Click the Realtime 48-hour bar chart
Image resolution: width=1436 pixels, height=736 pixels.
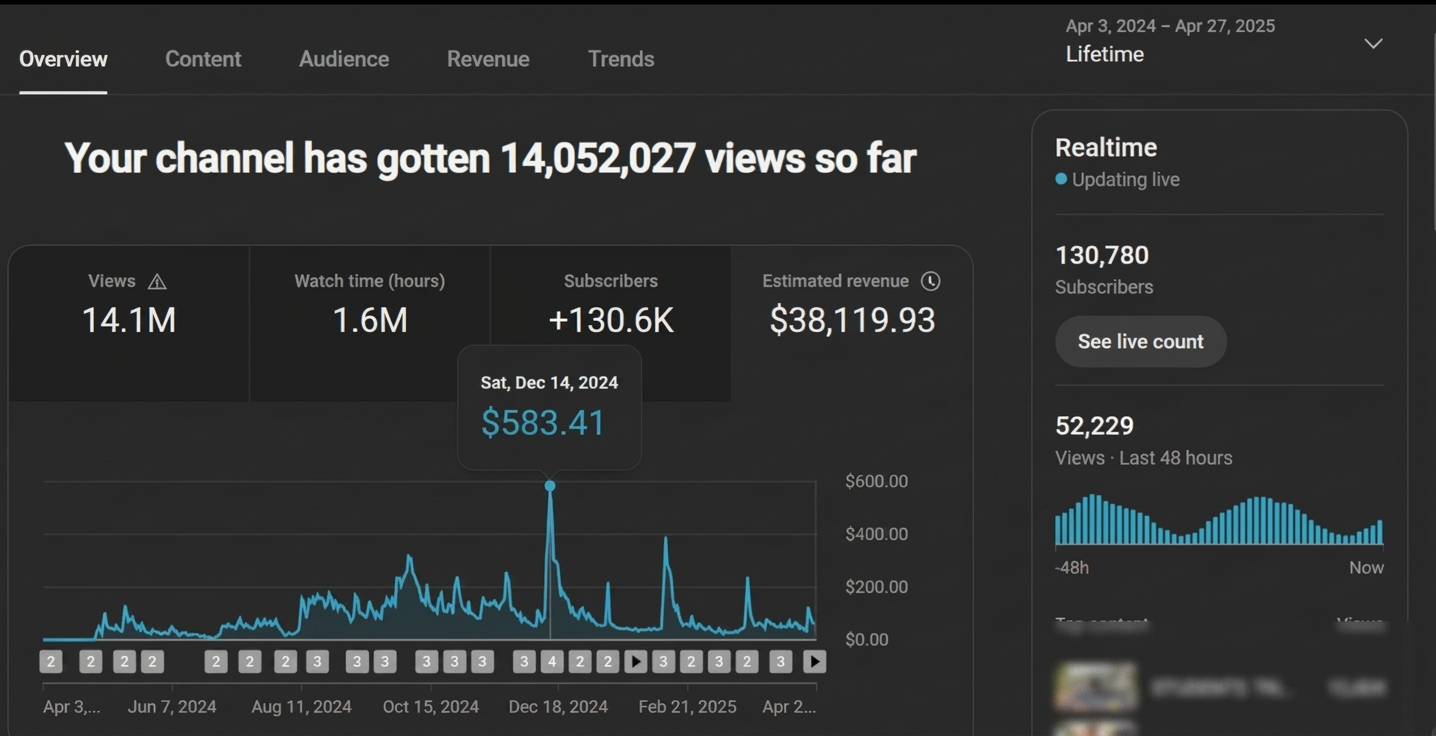click(x=1219, y=520)
